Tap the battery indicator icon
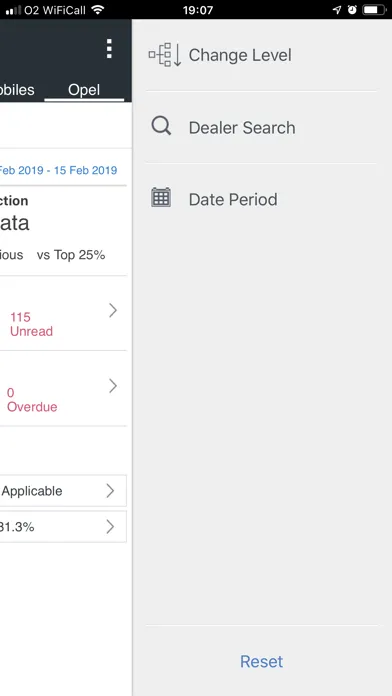The width and height of the screenshot is (392, 696). click(374, 10)
